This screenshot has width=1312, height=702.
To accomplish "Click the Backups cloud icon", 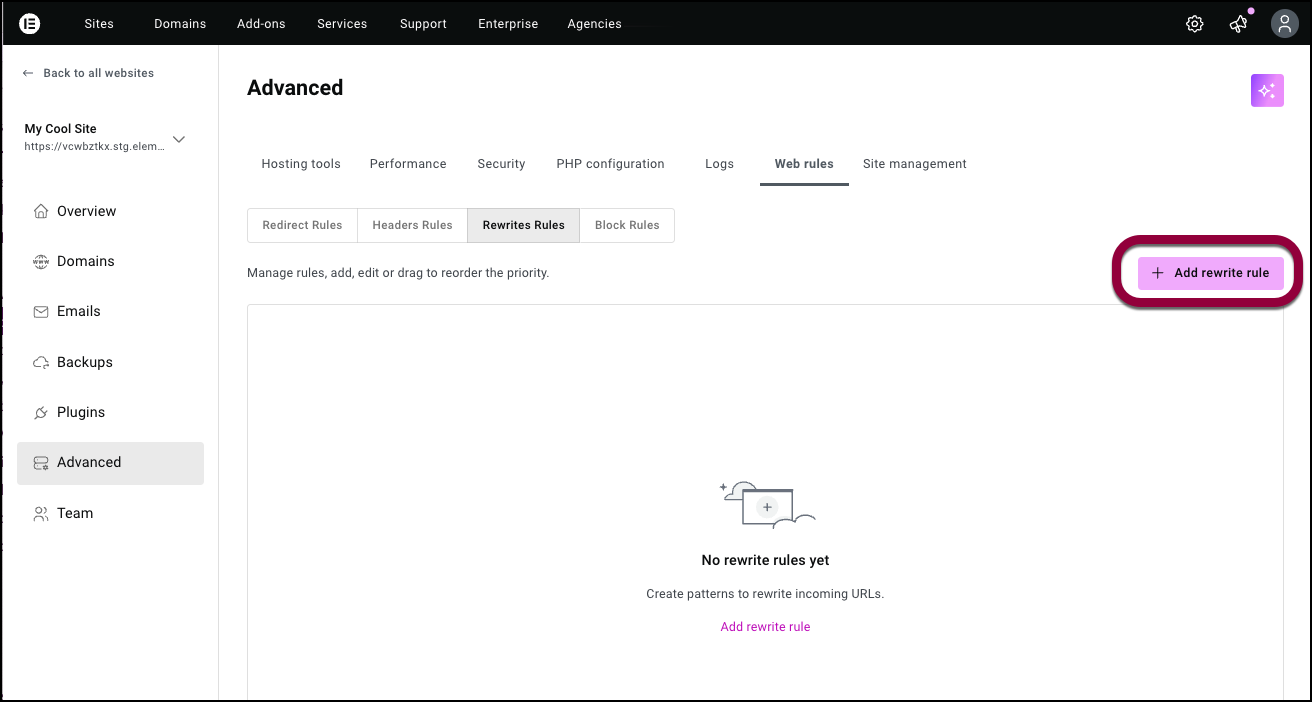I will [41, 362].
